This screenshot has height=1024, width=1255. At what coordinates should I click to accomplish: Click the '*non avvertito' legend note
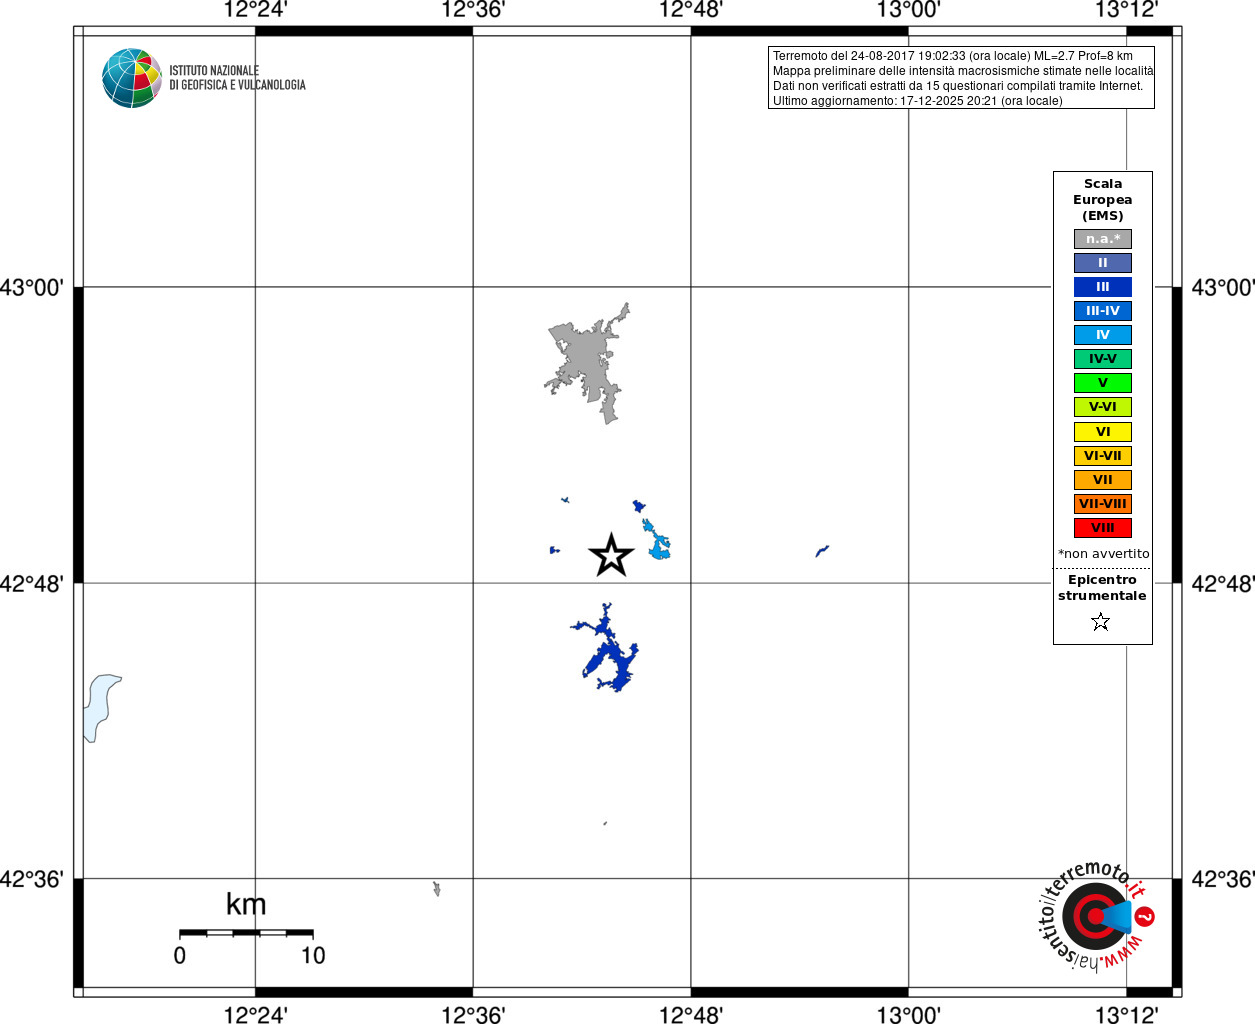click(1103, 554)
